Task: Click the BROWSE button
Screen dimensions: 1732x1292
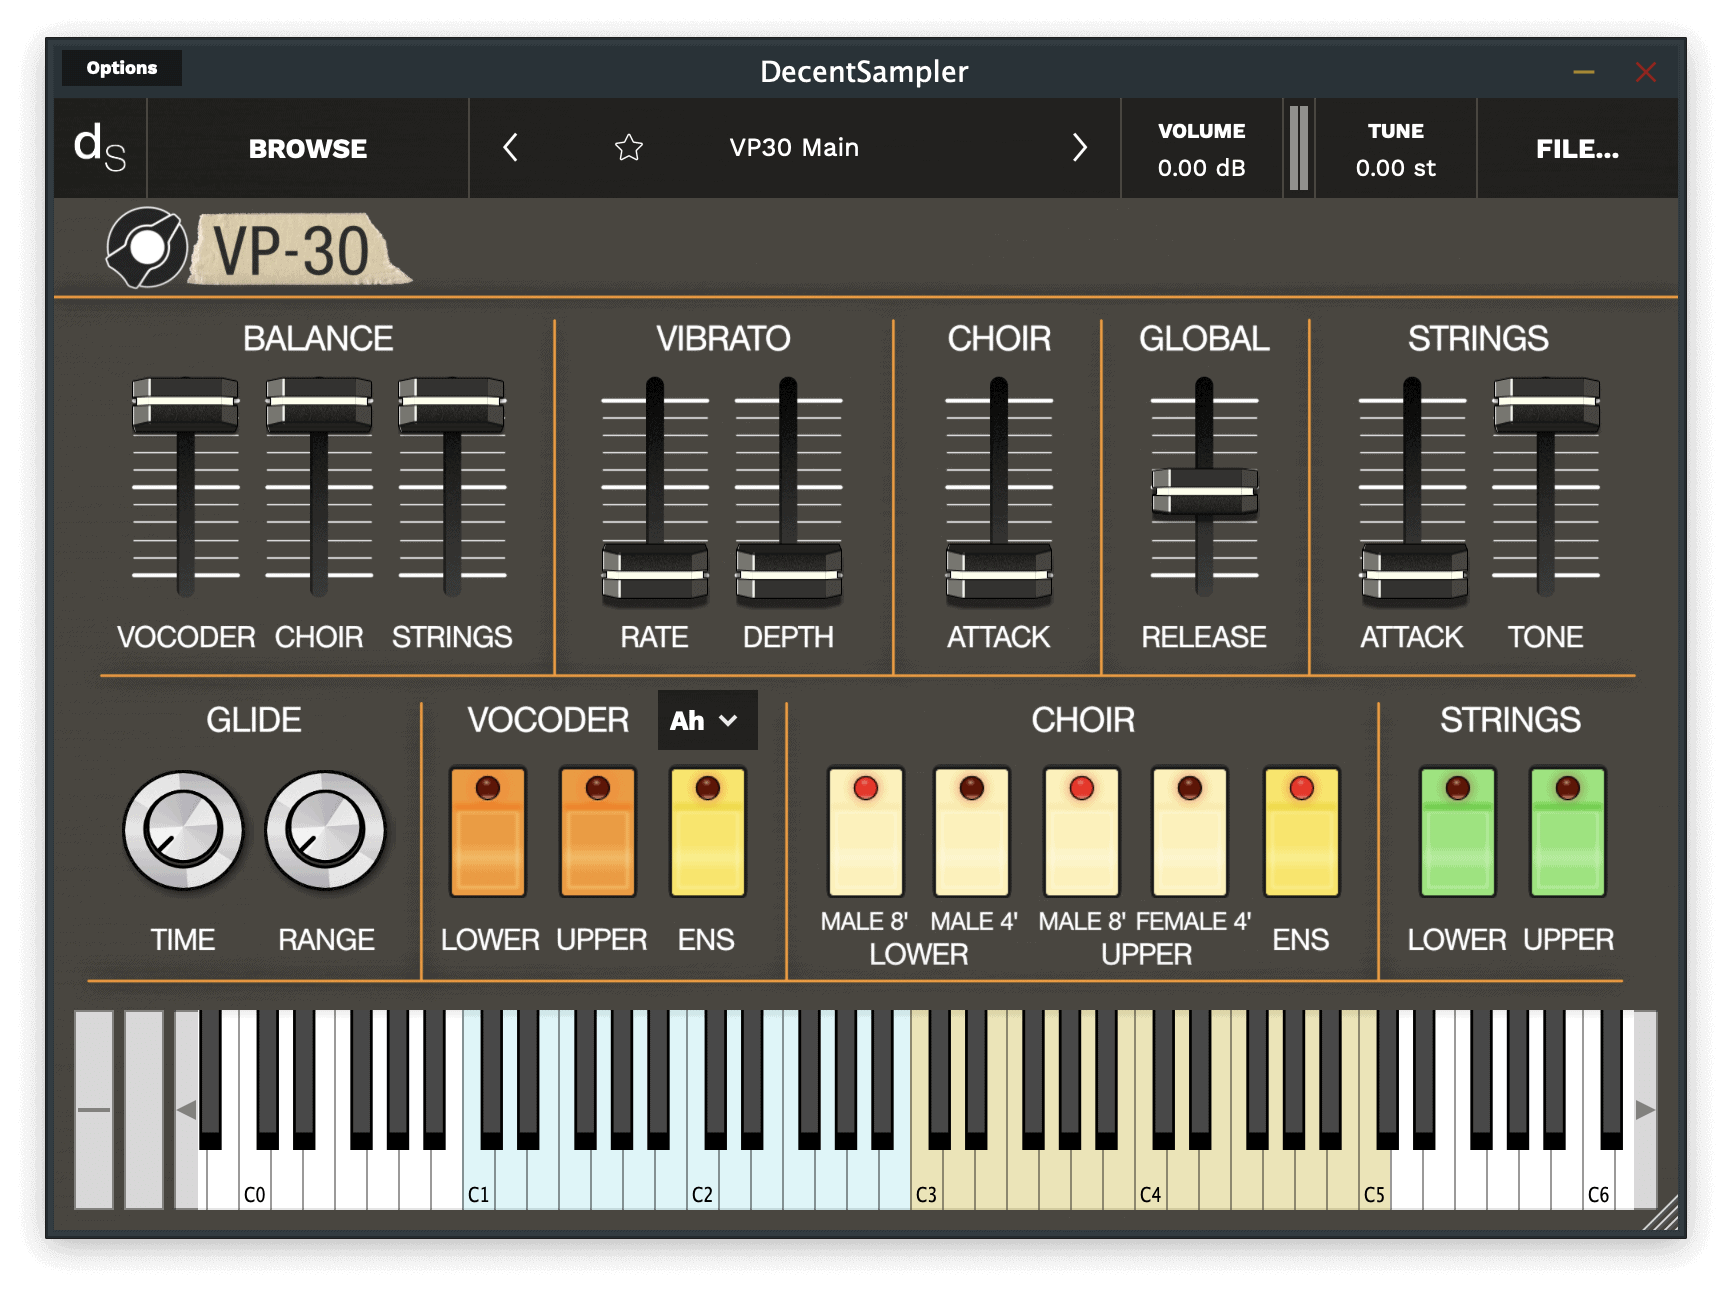Action: tap(307, 148)
